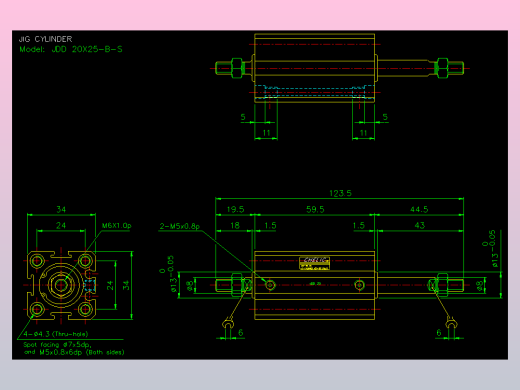Image resolution: width=520 pixels, height=390 pixels.
Task: Click the right "ø8" rod diameter
Action: coord(480,286)
